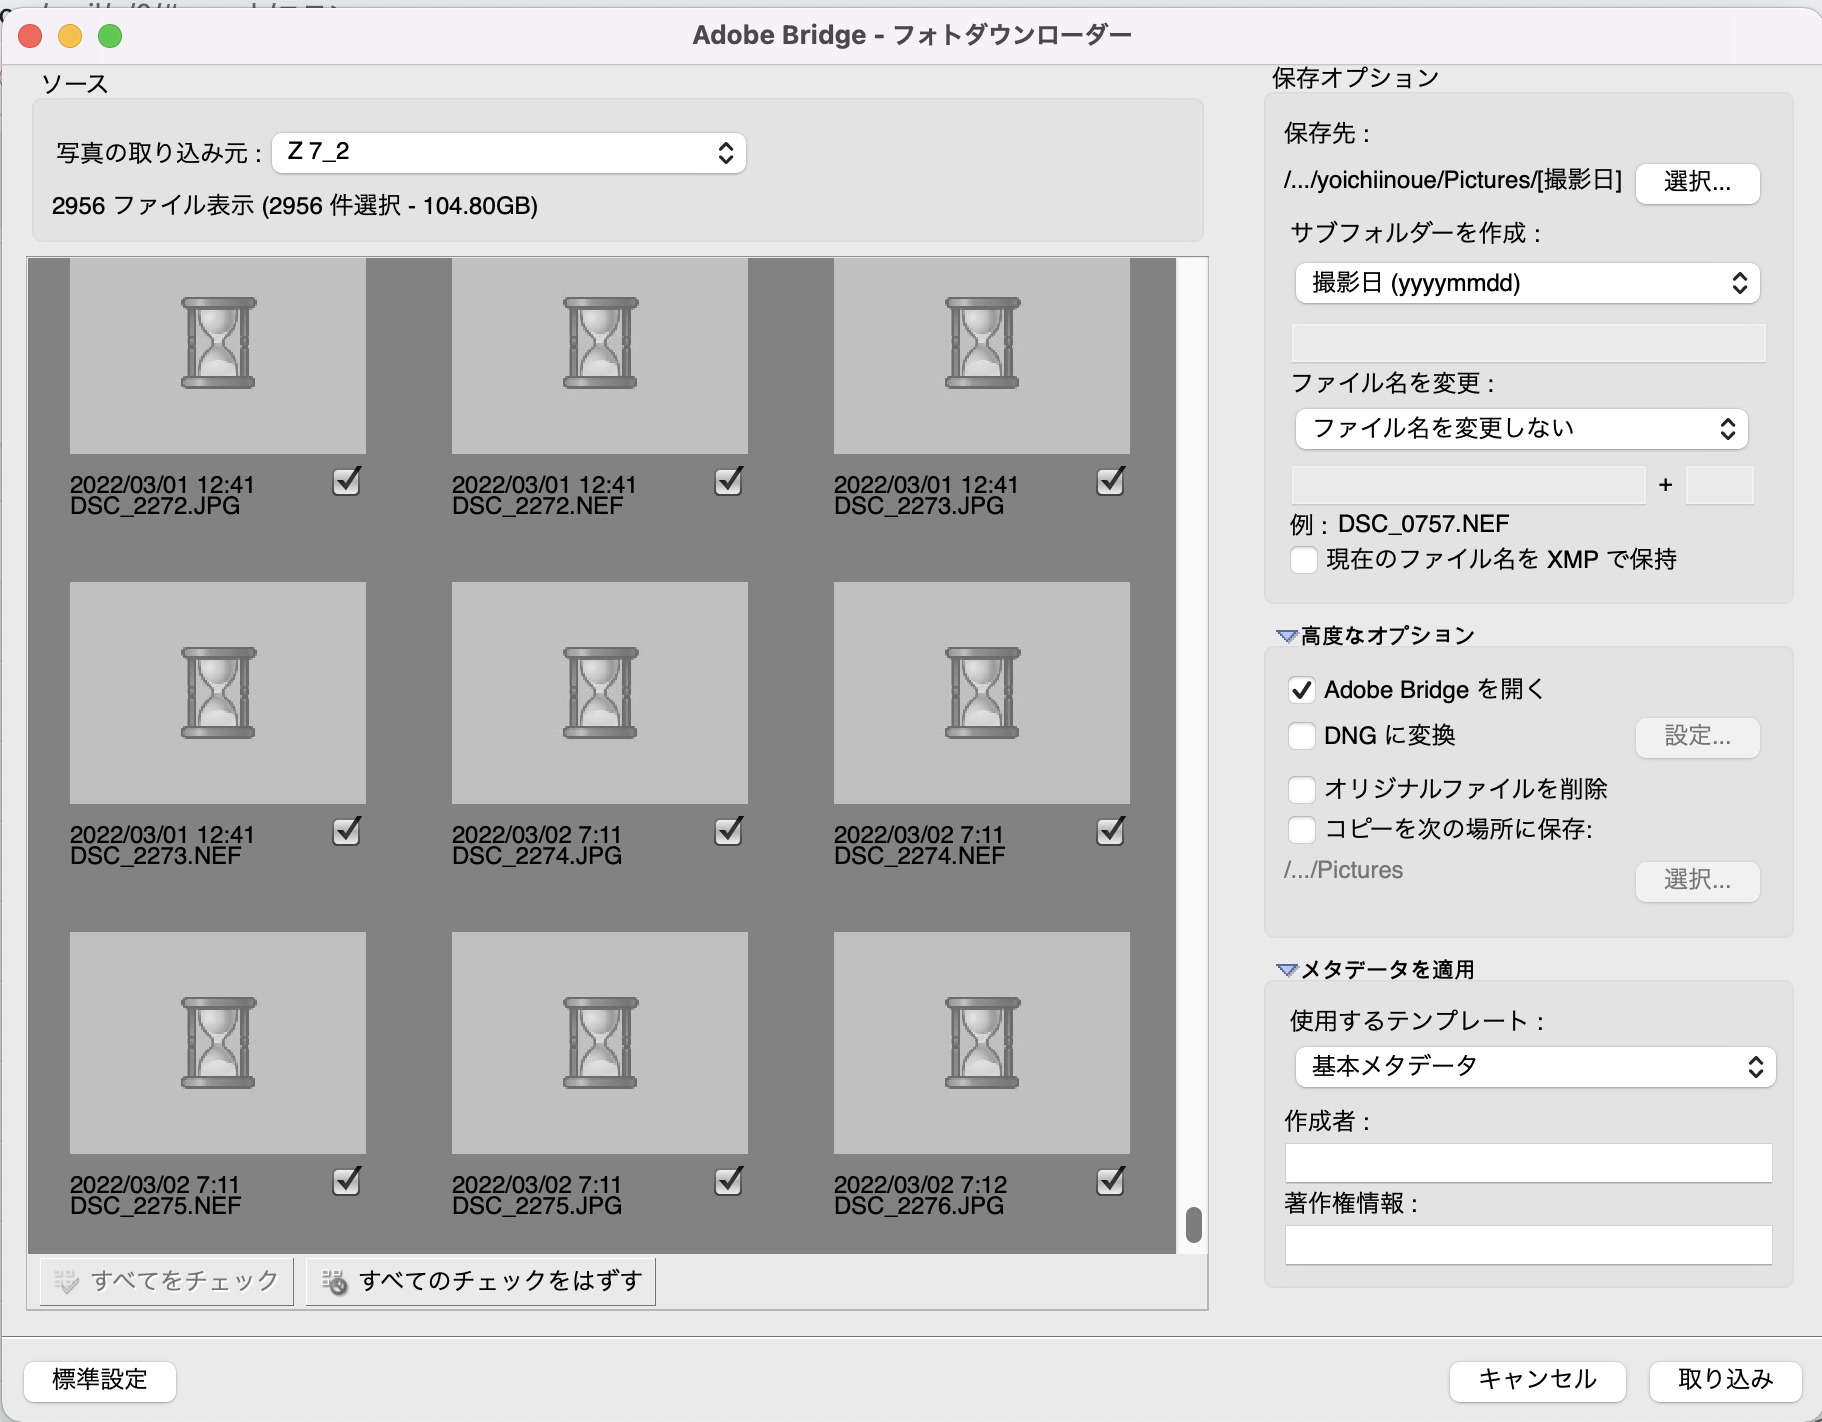Enable オリジナルファイルを削除 option

[x=1302, y=790]
